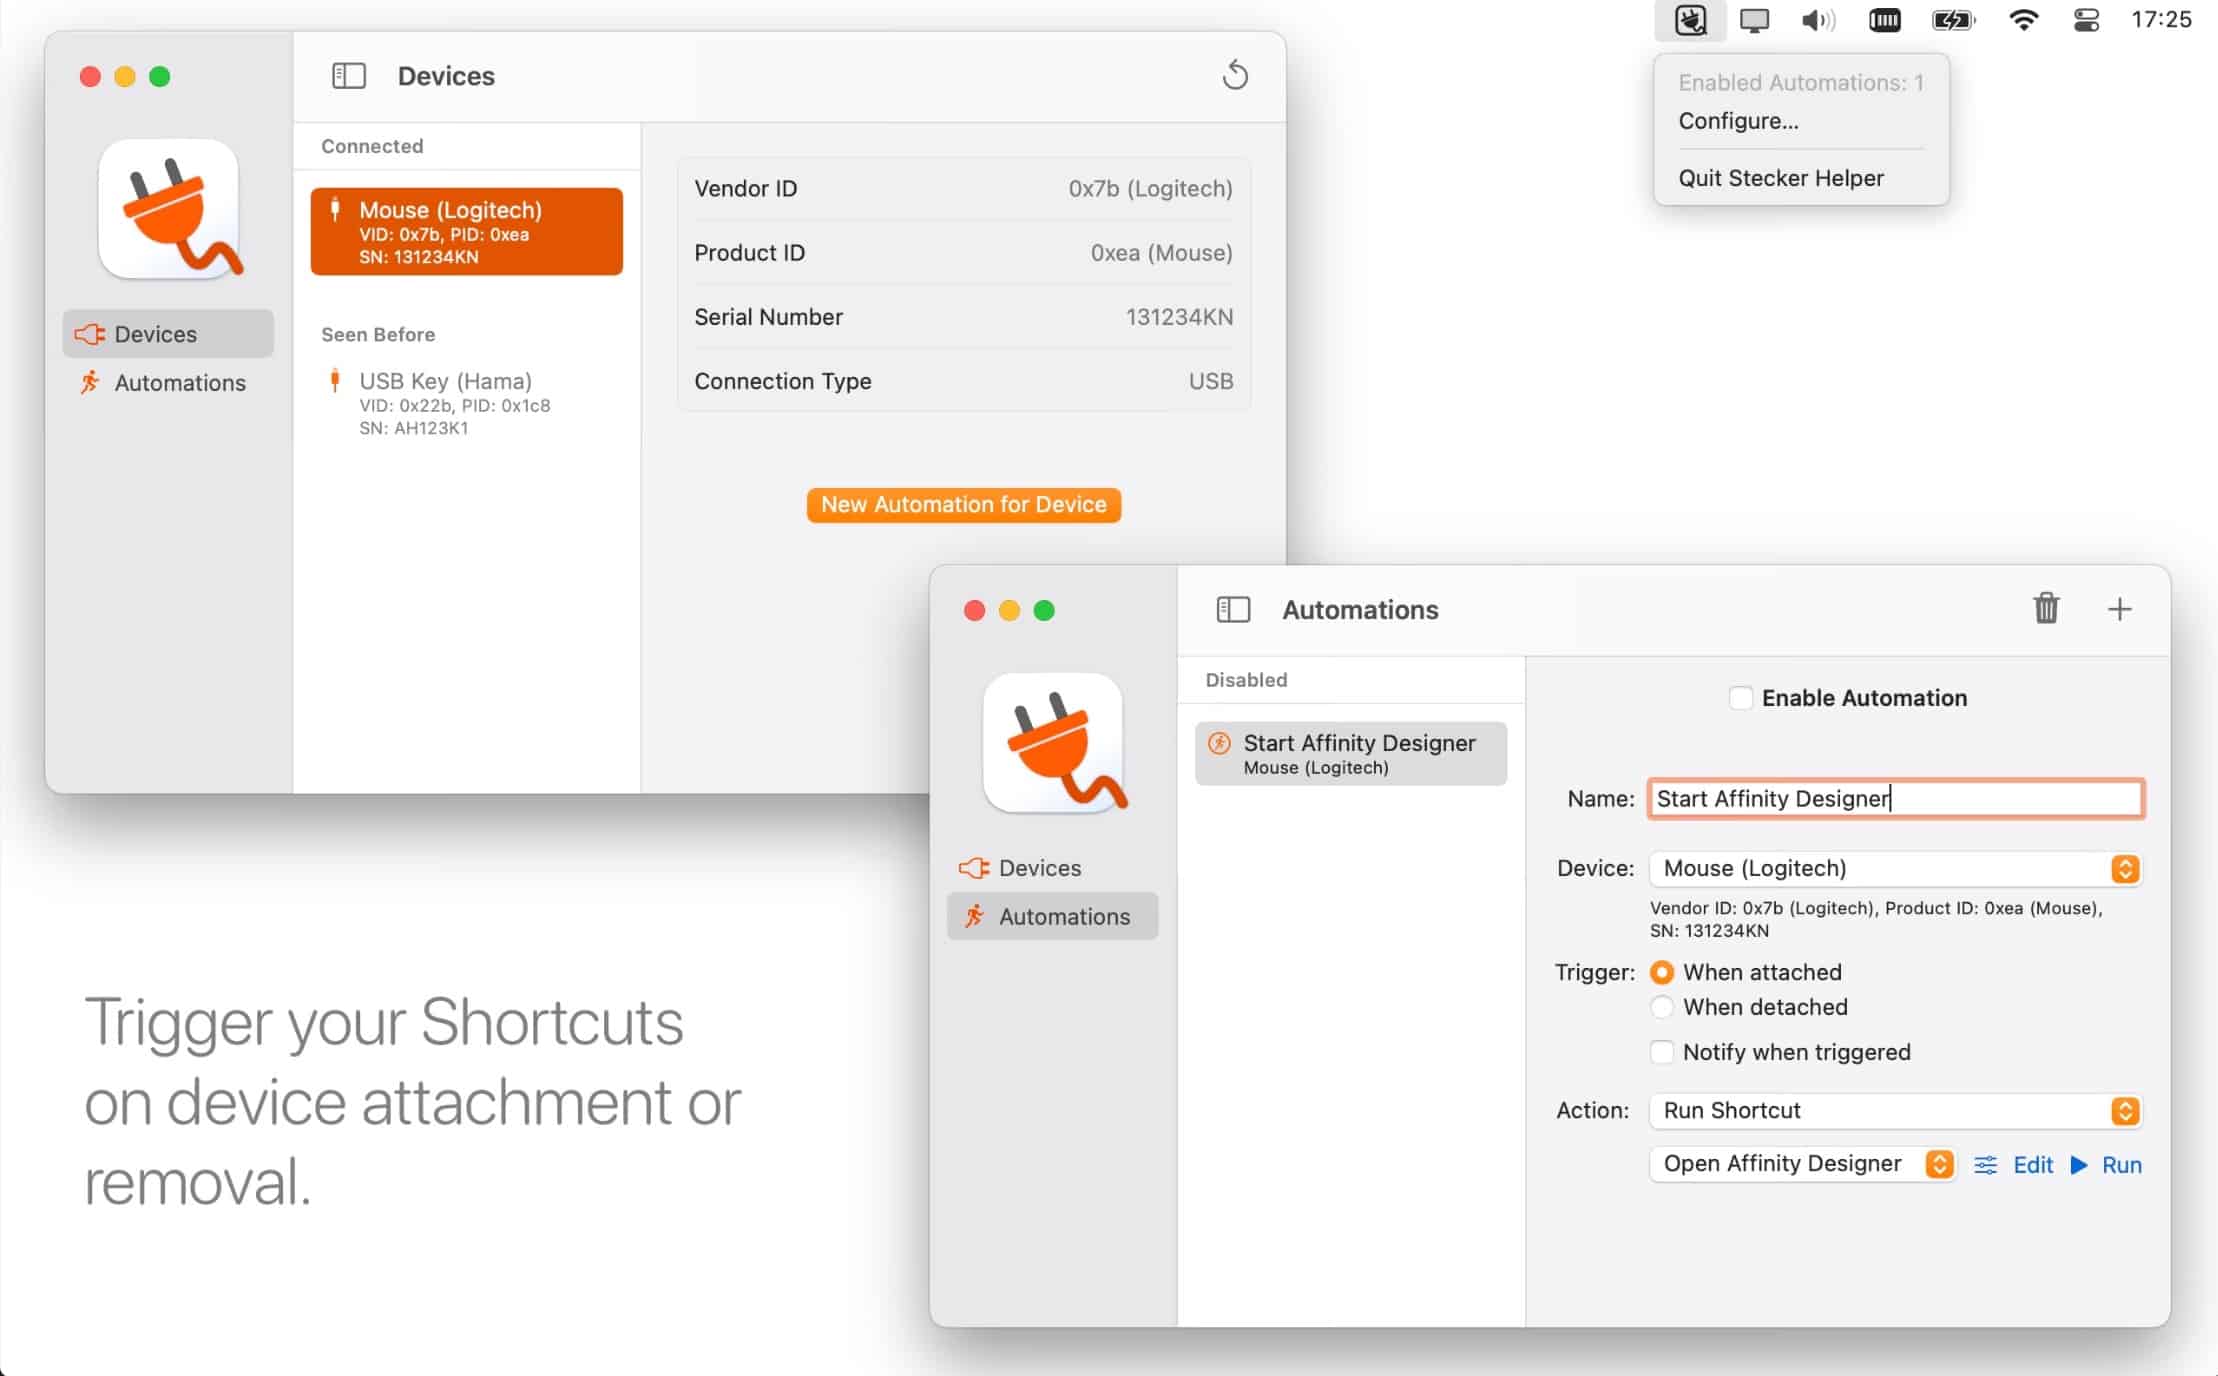Click the Vendor ID value 0x7b (Logitech)
Viewport: 2218px width, 1376px height.
tap(1150, 189)
